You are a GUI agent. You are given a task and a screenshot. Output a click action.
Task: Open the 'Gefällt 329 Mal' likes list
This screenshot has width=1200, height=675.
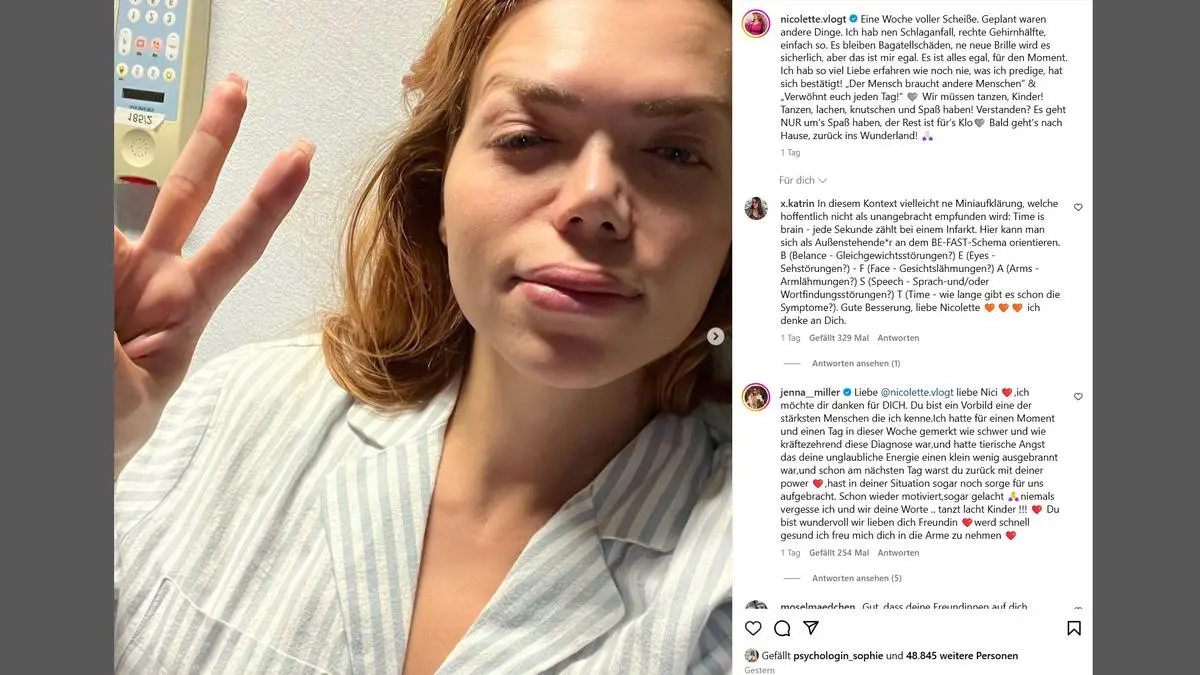pyautogui.click(x=839, y=338)
